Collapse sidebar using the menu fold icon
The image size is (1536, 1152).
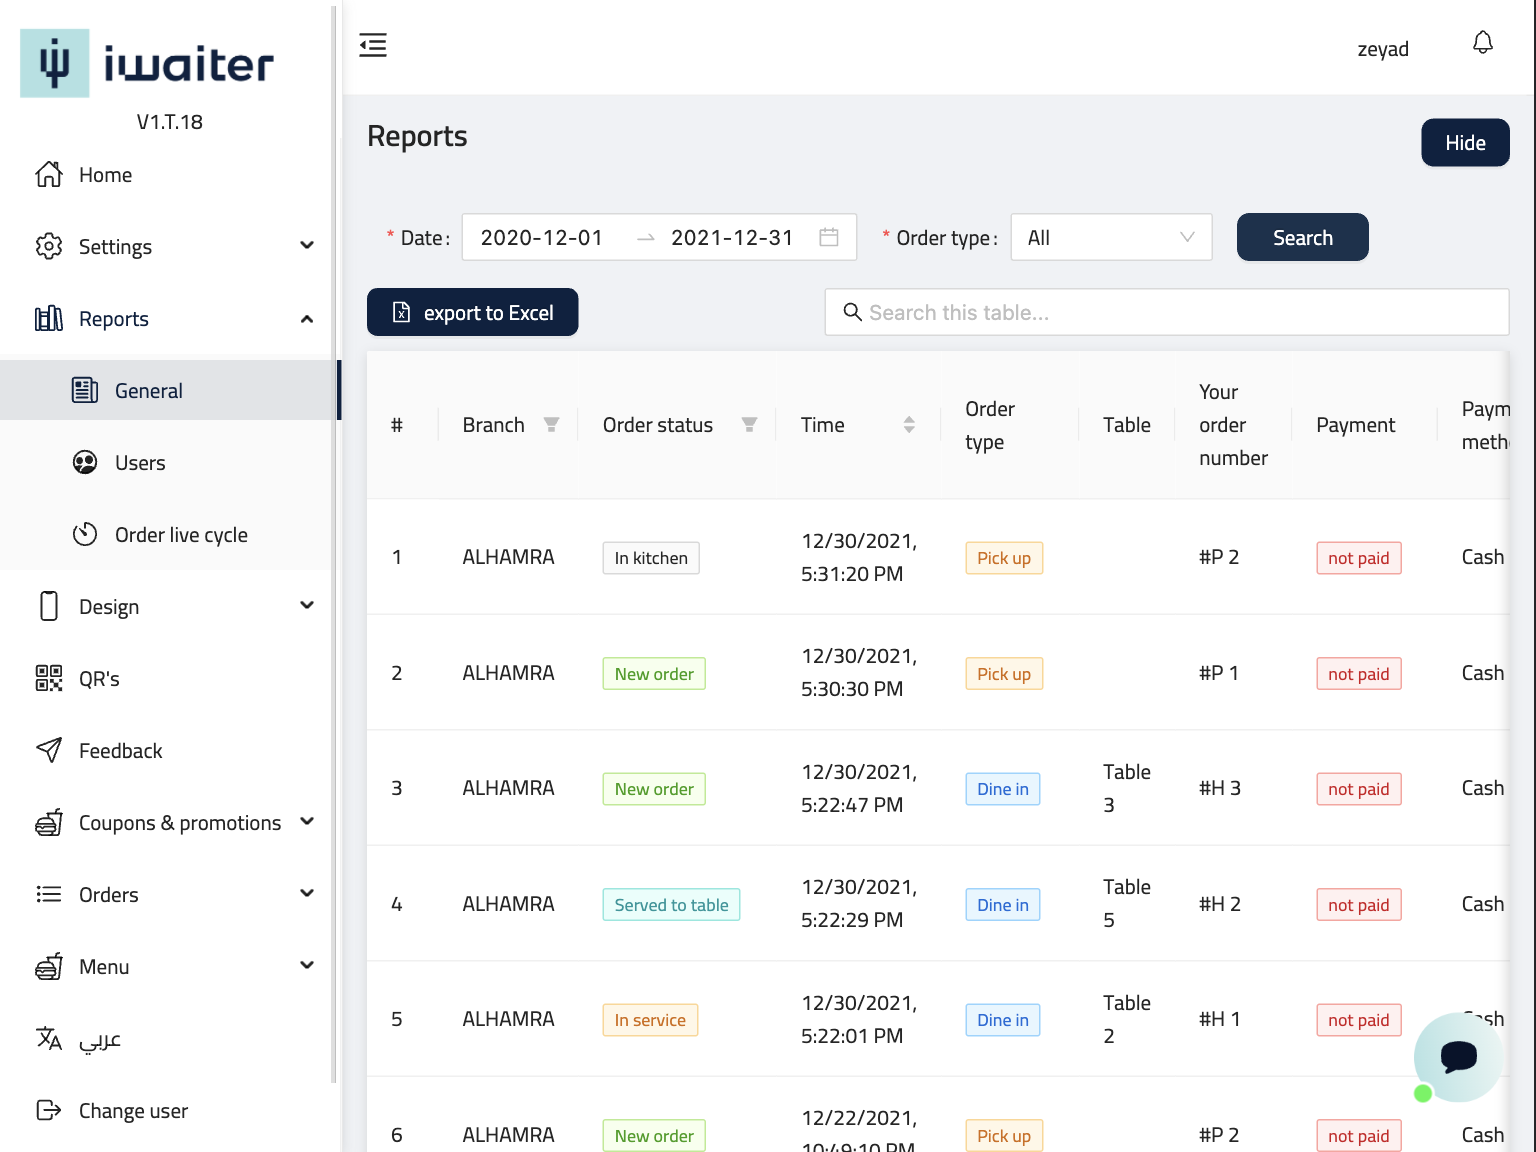point(373,45)
